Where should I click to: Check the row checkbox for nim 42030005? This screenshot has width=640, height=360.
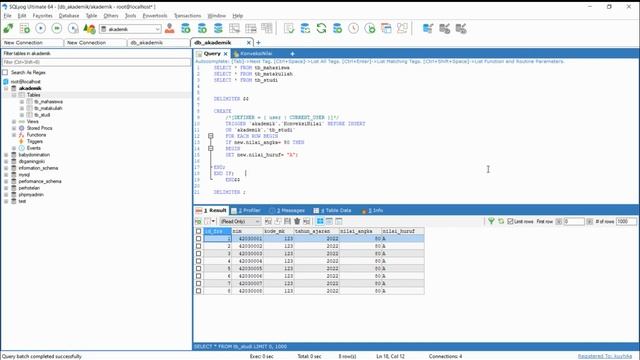pyautogui.click(x=198, y=269)
